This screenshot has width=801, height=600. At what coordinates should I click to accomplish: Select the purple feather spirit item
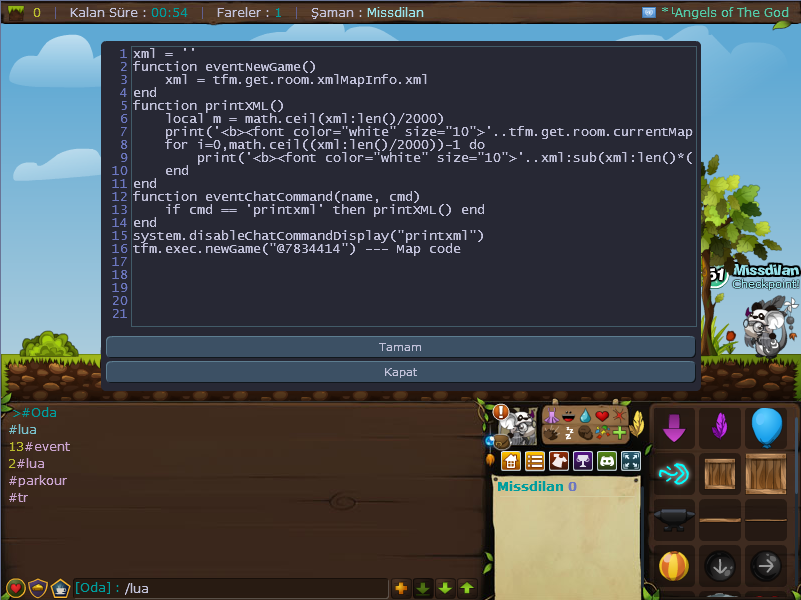tap(720, 428)
